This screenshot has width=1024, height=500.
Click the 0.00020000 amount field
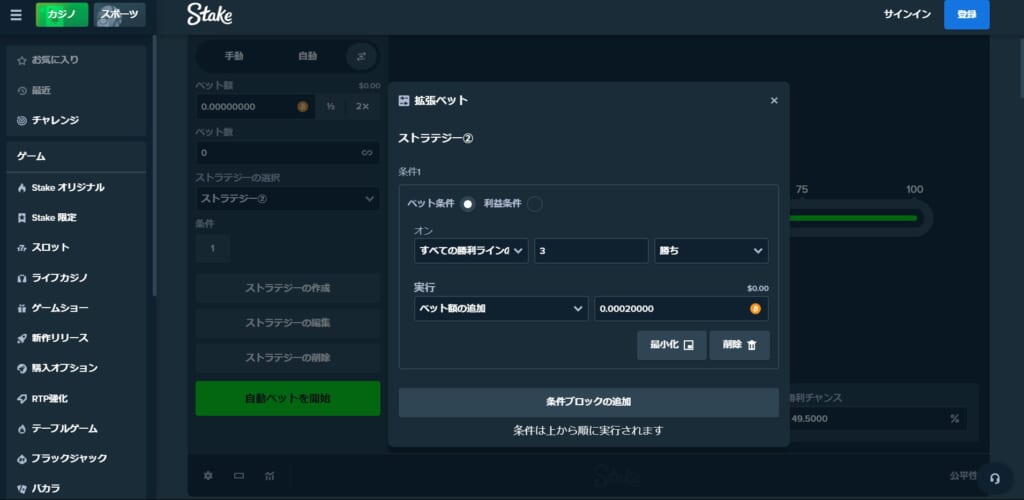click(681, 309)
